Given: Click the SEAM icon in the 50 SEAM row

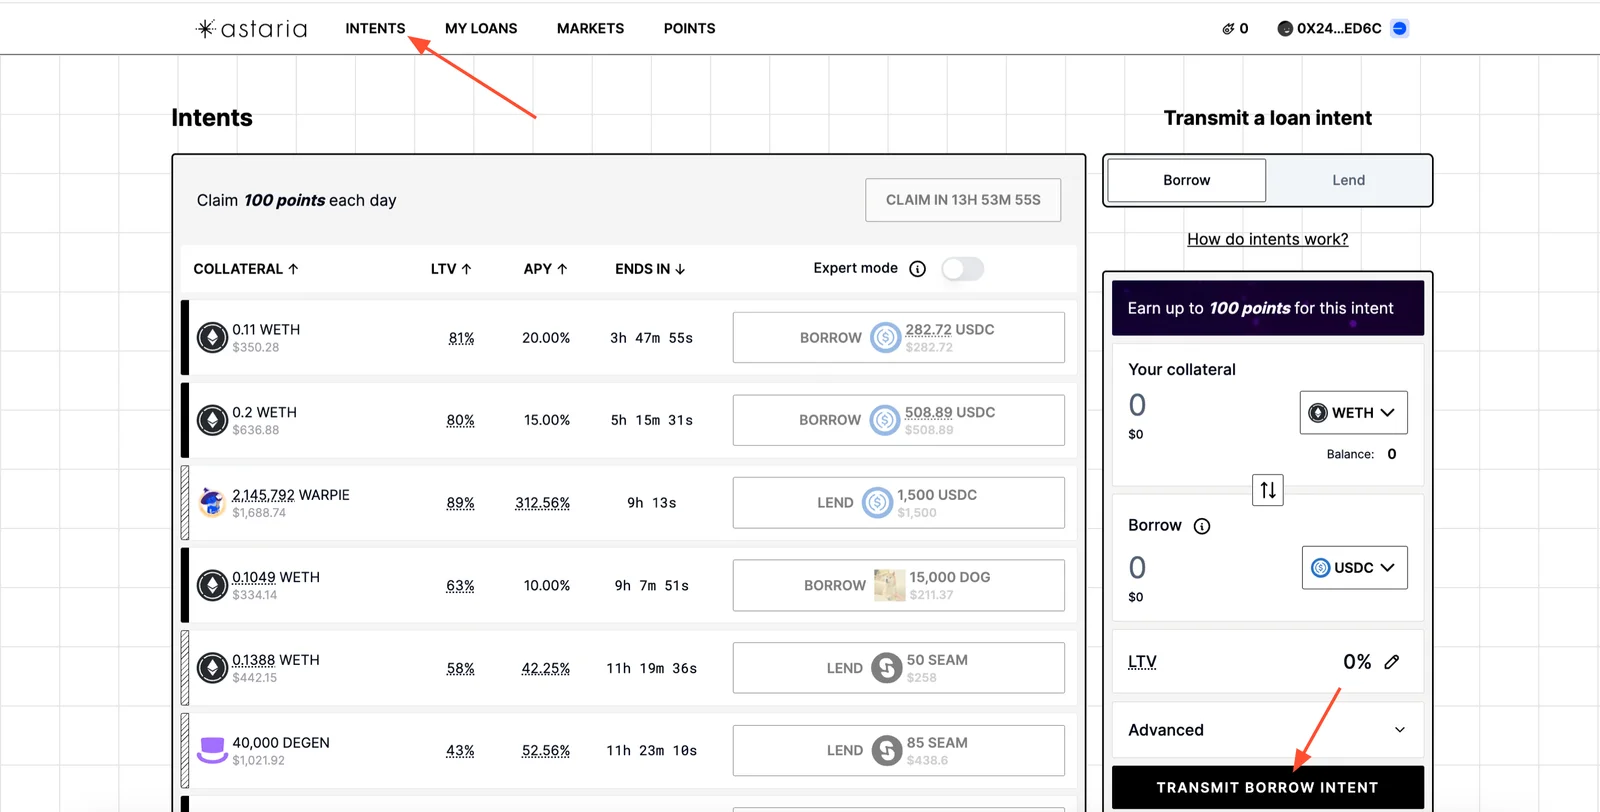Looking at the screenshot, I should (x=887, y=668).
